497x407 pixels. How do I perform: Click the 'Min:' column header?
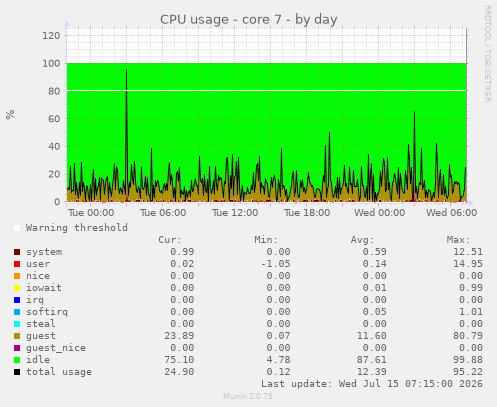[x=266, y=240]
